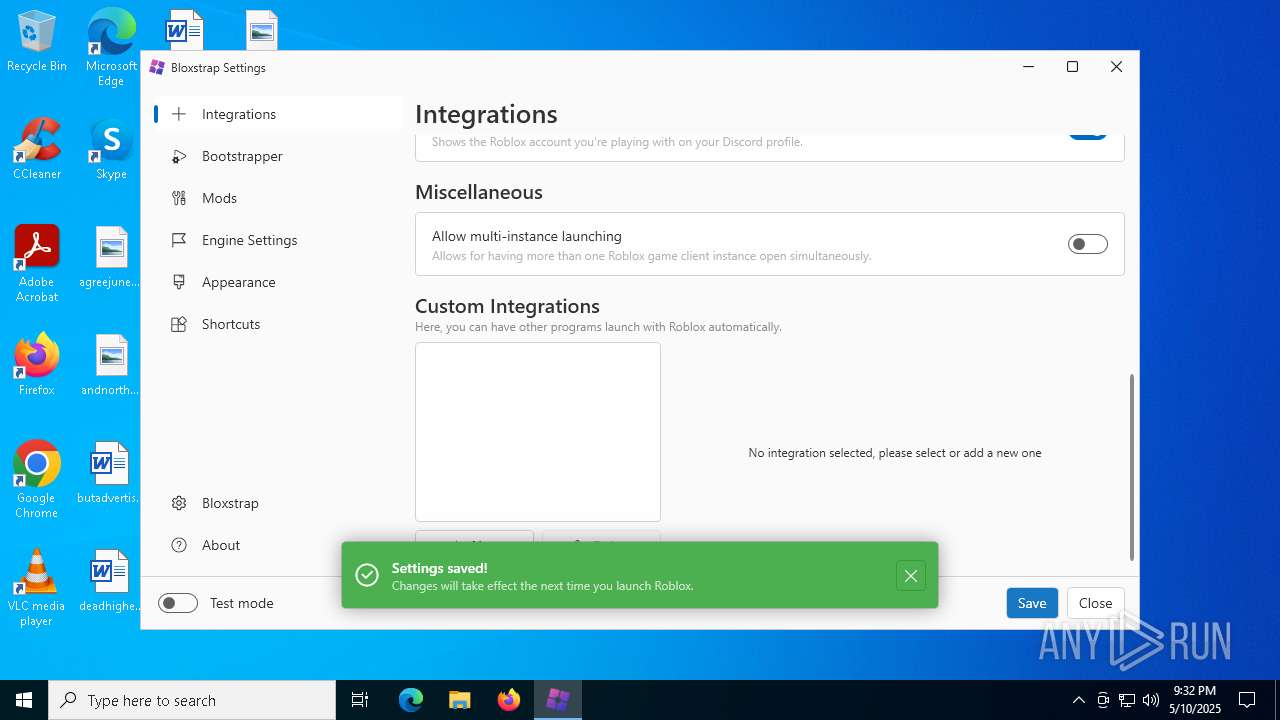Open Firefox from the taskbar
The image size is (1280, 720).
tap(508, 700)
